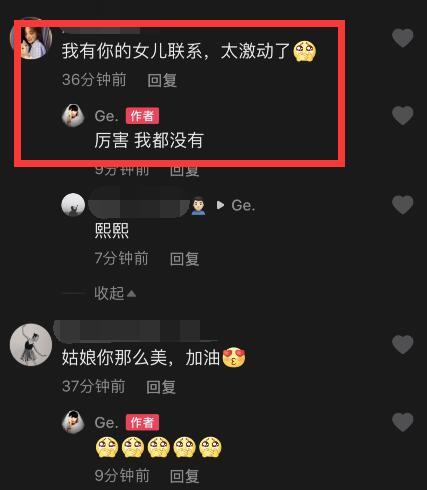Tap Ge. author avatar in last reply
The width and height of the screenshot is (427, 490).
73,422
